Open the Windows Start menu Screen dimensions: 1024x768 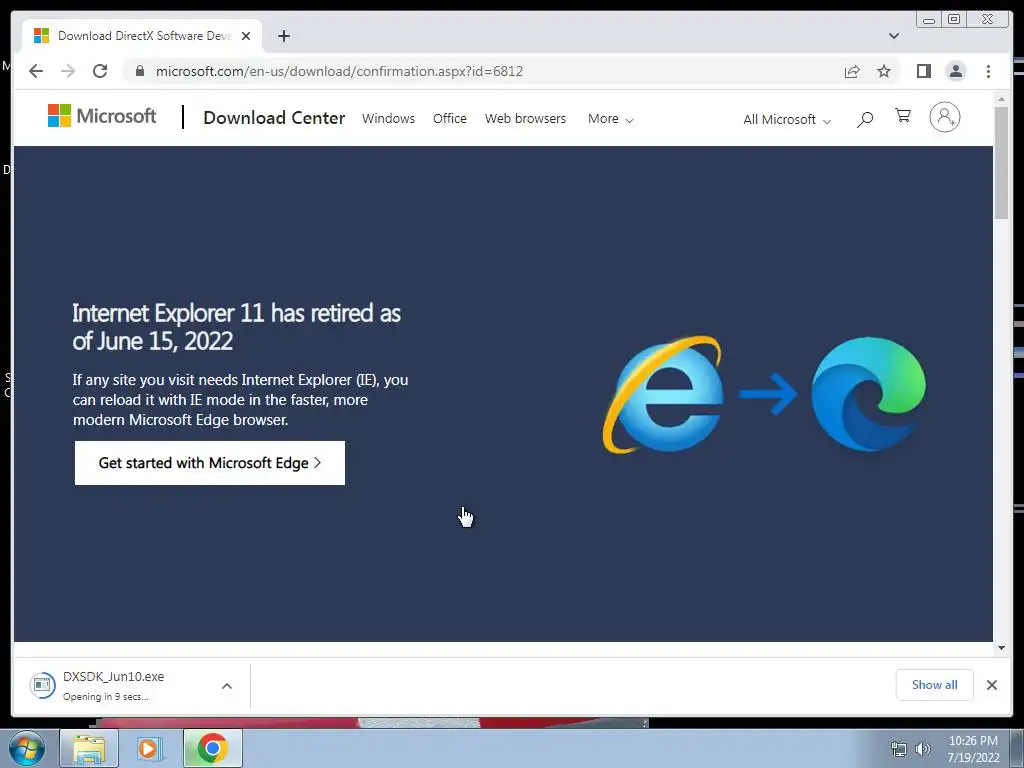click(x=26, y=748)
